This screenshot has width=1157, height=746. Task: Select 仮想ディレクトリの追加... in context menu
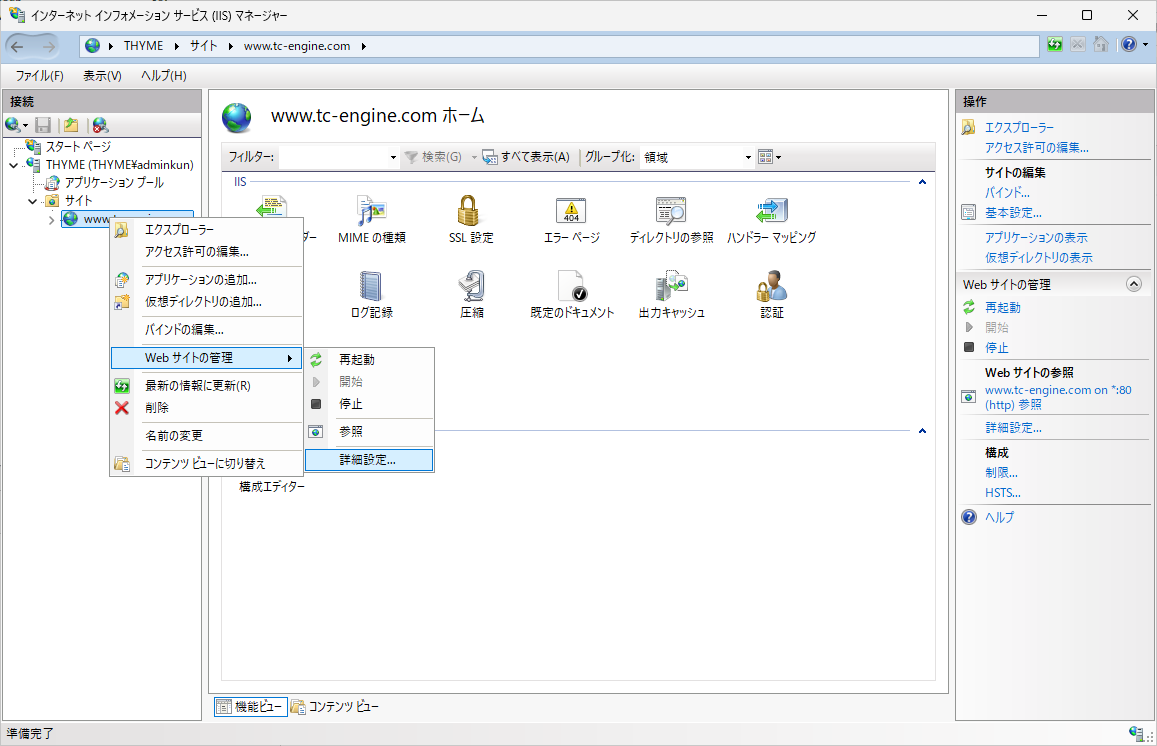[207, 302]
